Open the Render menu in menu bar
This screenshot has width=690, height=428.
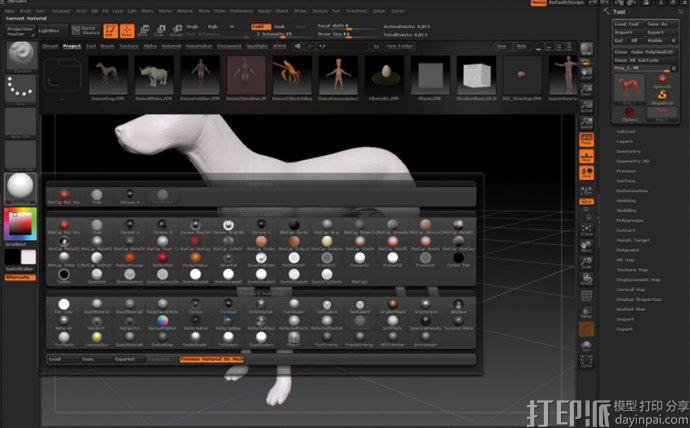[x=264, y=11]
